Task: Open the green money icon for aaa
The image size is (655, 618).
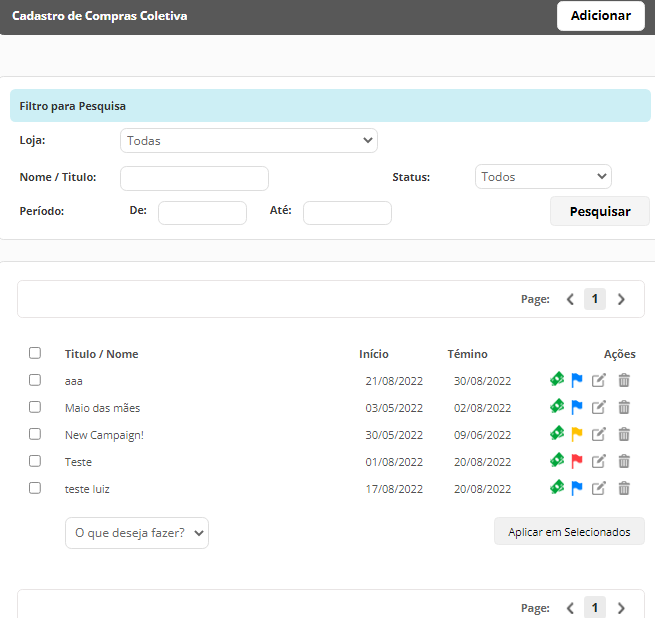Action: click(x=557, y=379)
